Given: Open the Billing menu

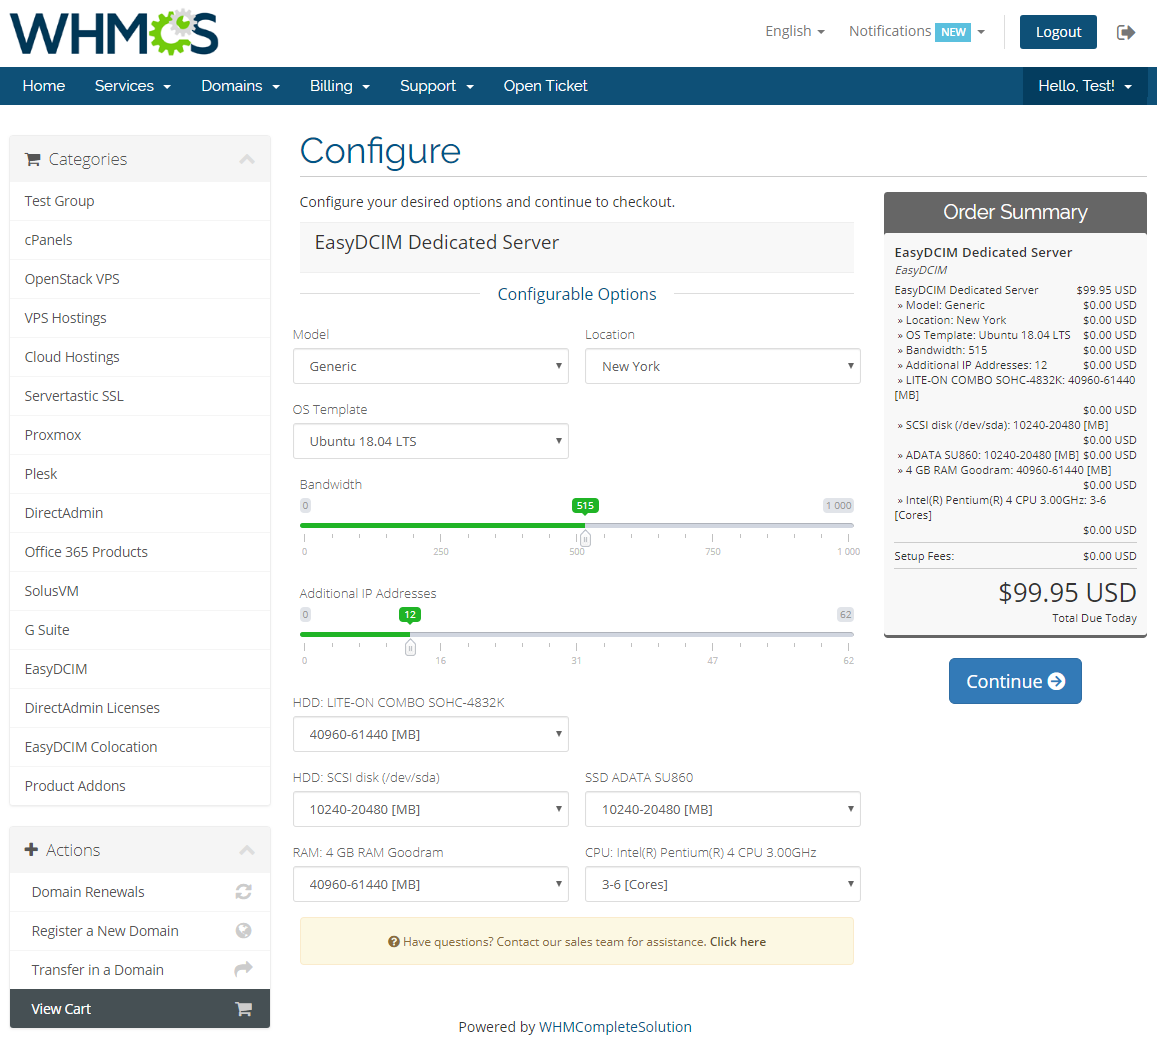Looking at the screenshot, I should pos(340,86).
